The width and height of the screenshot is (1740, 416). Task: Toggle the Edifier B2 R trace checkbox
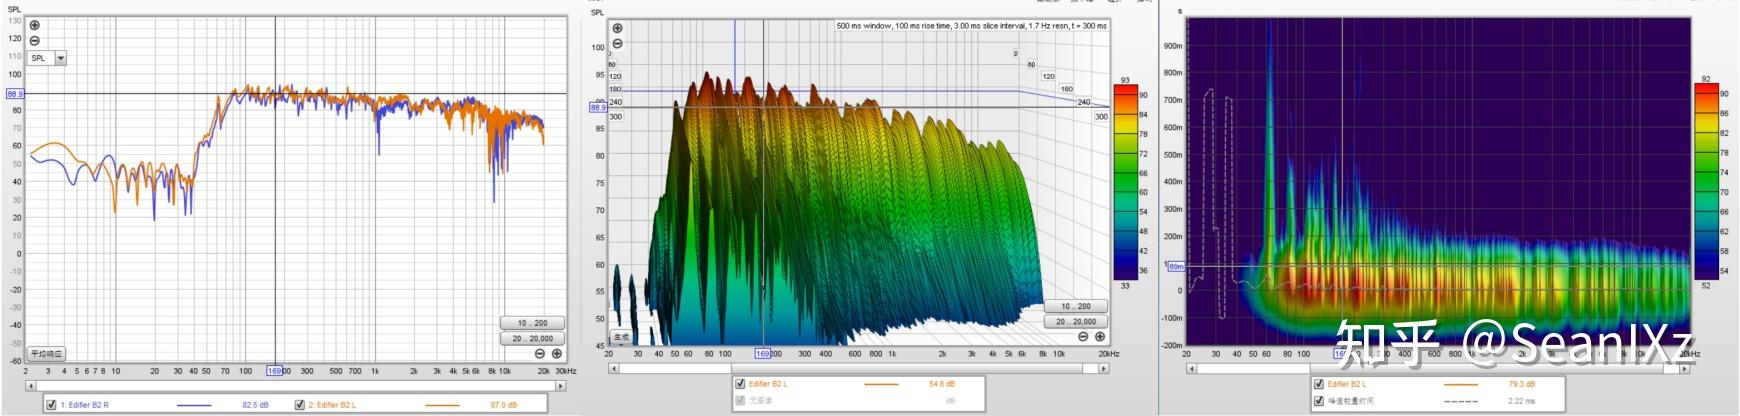pos(51,404)
